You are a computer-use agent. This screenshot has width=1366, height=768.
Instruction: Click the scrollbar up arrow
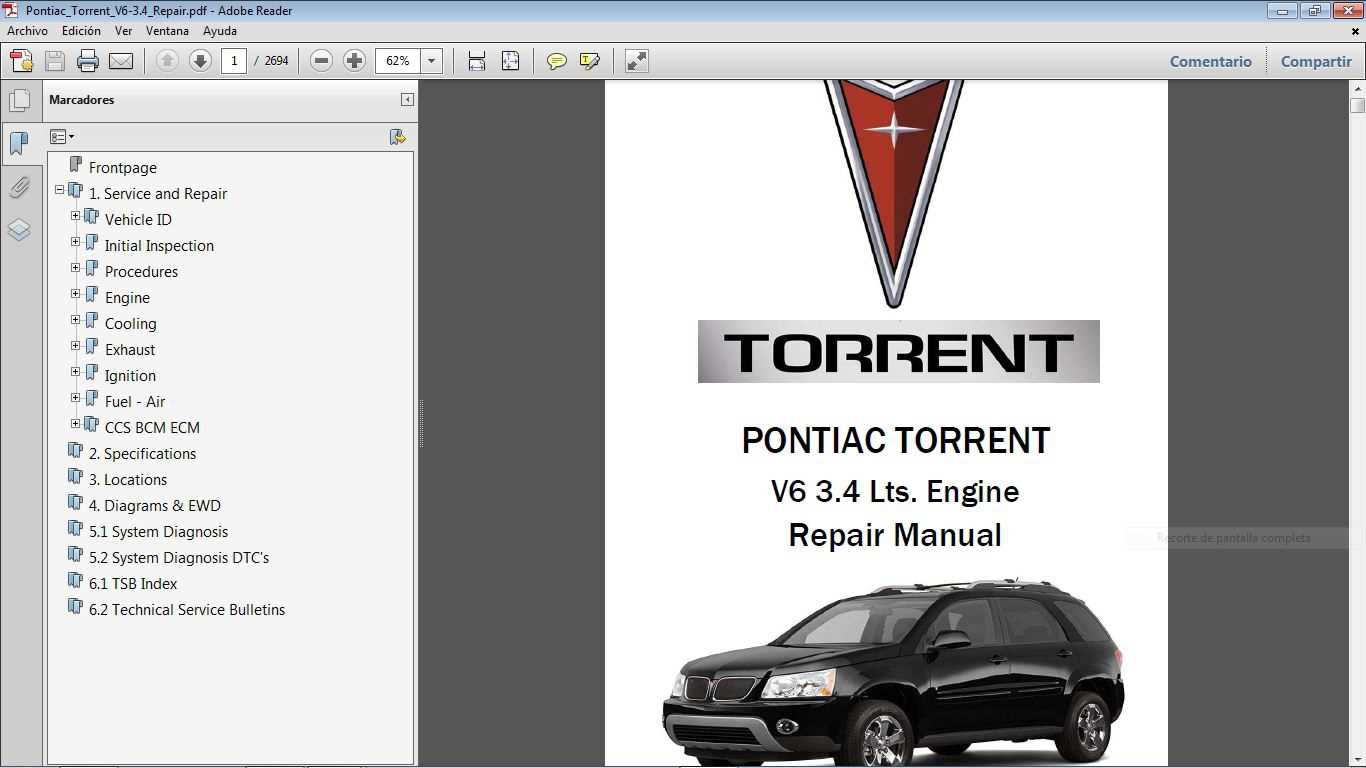tap(1357, 89)
